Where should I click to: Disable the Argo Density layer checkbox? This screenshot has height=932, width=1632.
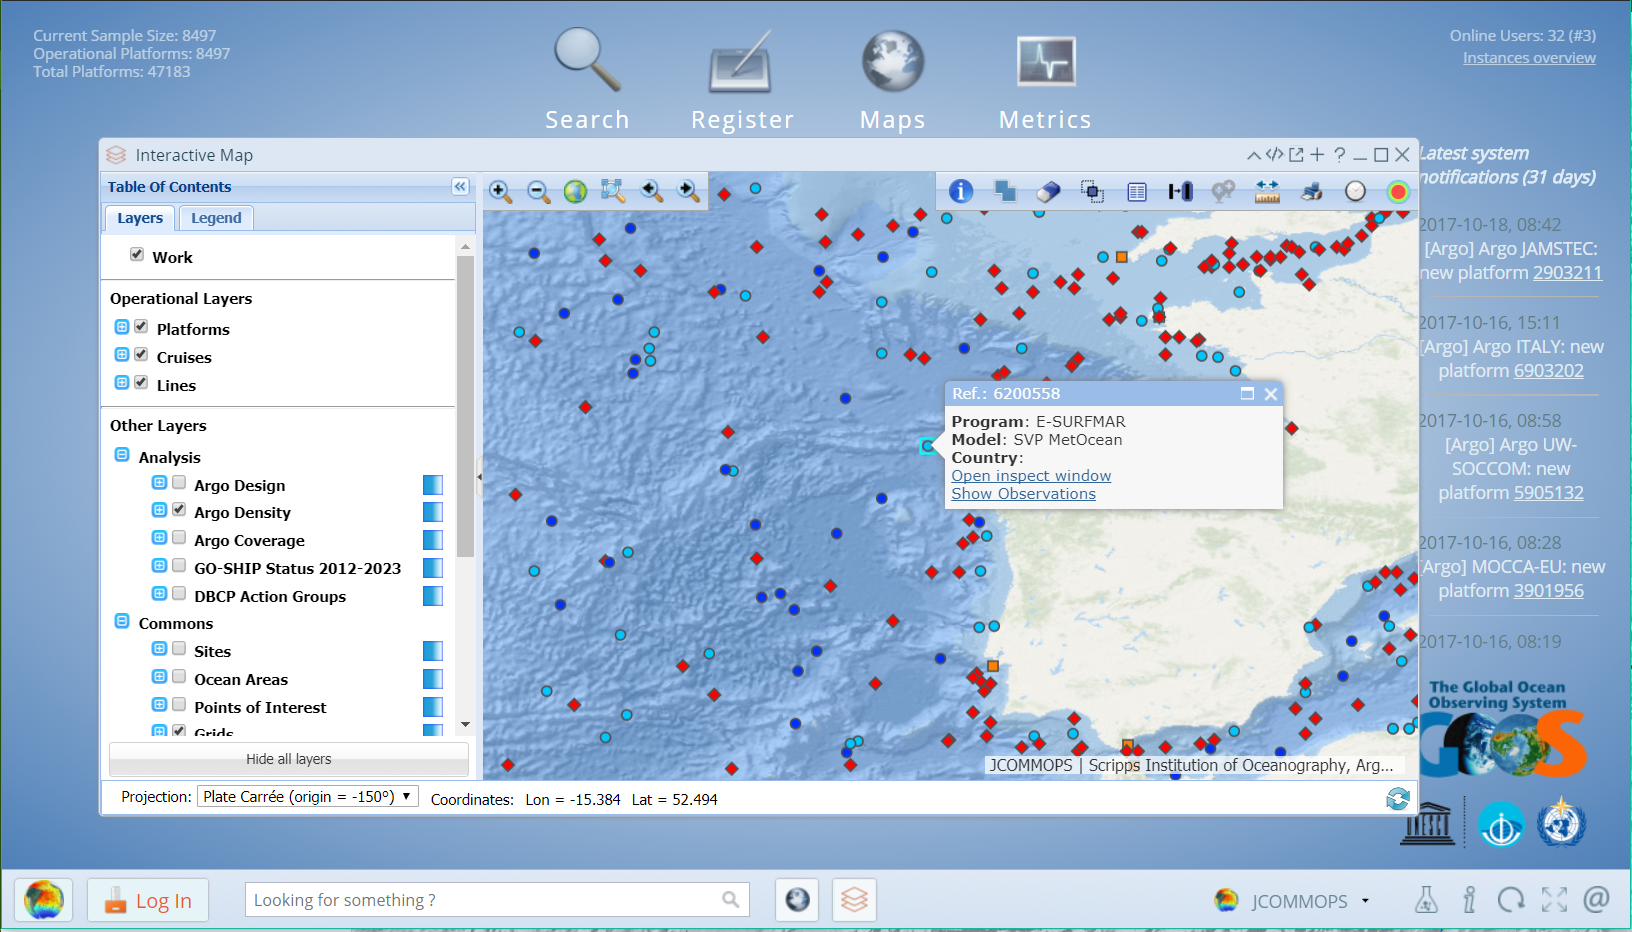coord(179,509)
